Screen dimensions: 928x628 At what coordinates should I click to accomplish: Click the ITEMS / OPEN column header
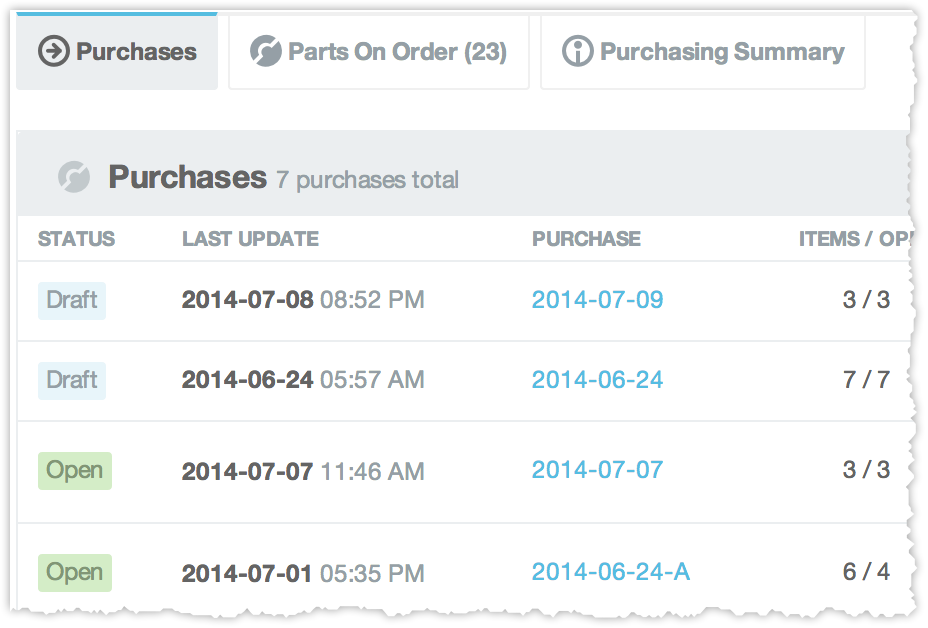pos(855,239)
